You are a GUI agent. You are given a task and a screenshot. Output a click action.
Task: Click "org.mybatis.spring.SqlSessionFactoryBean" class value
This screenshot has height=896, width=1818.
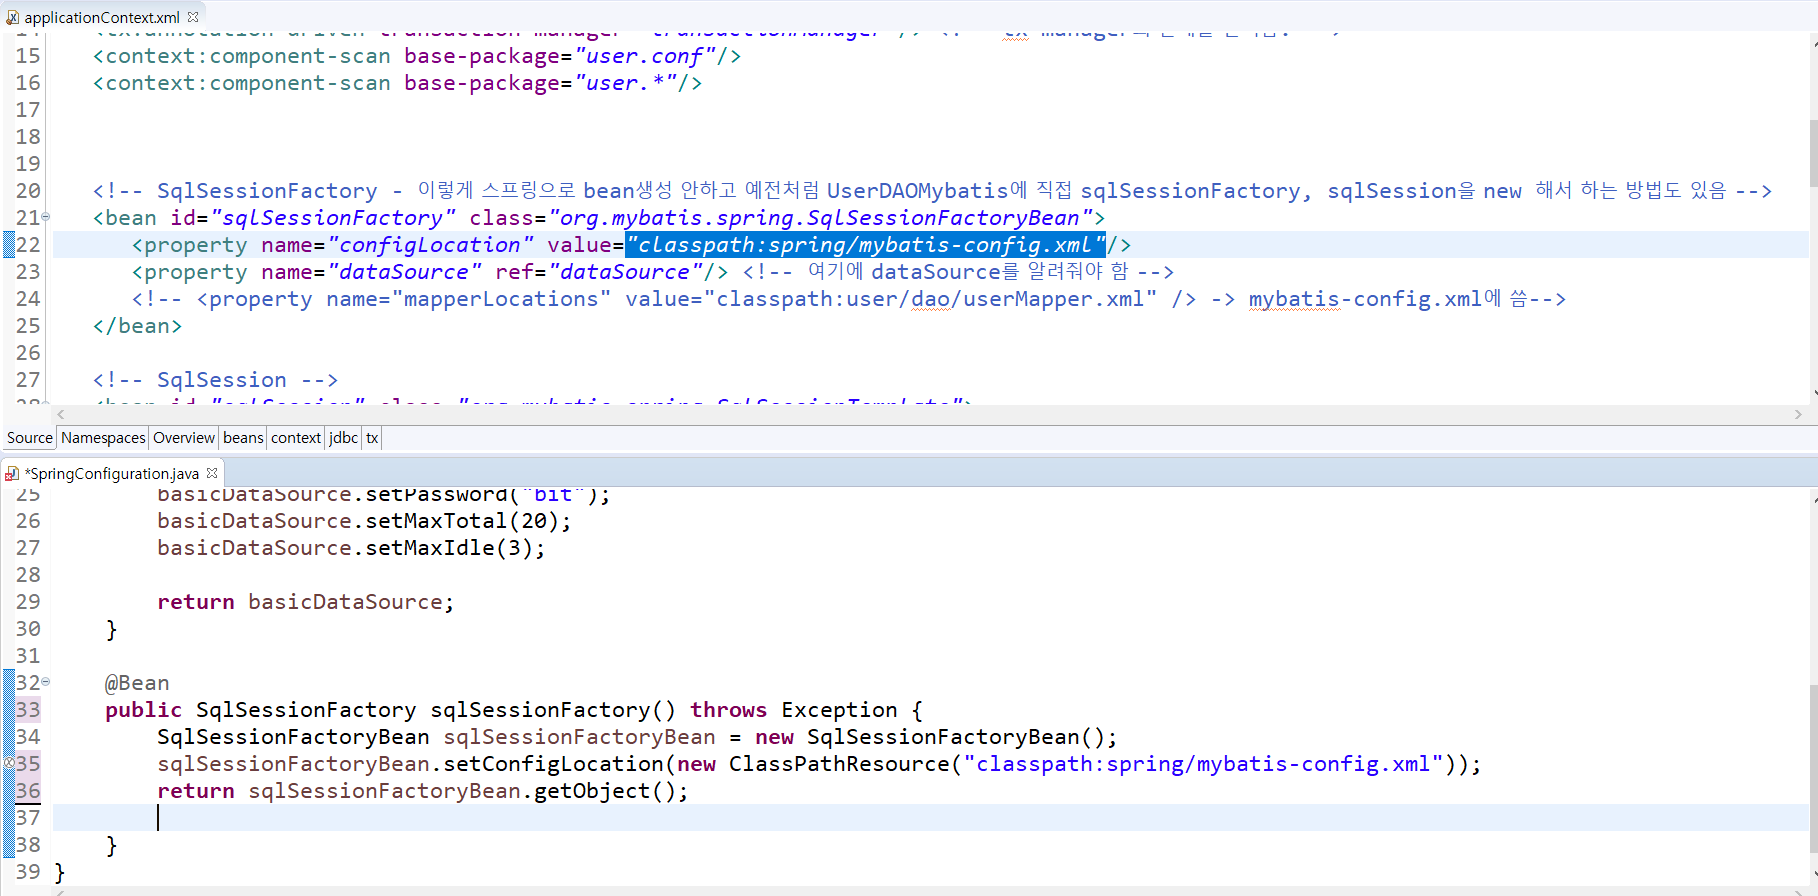(x=820, y=218)
